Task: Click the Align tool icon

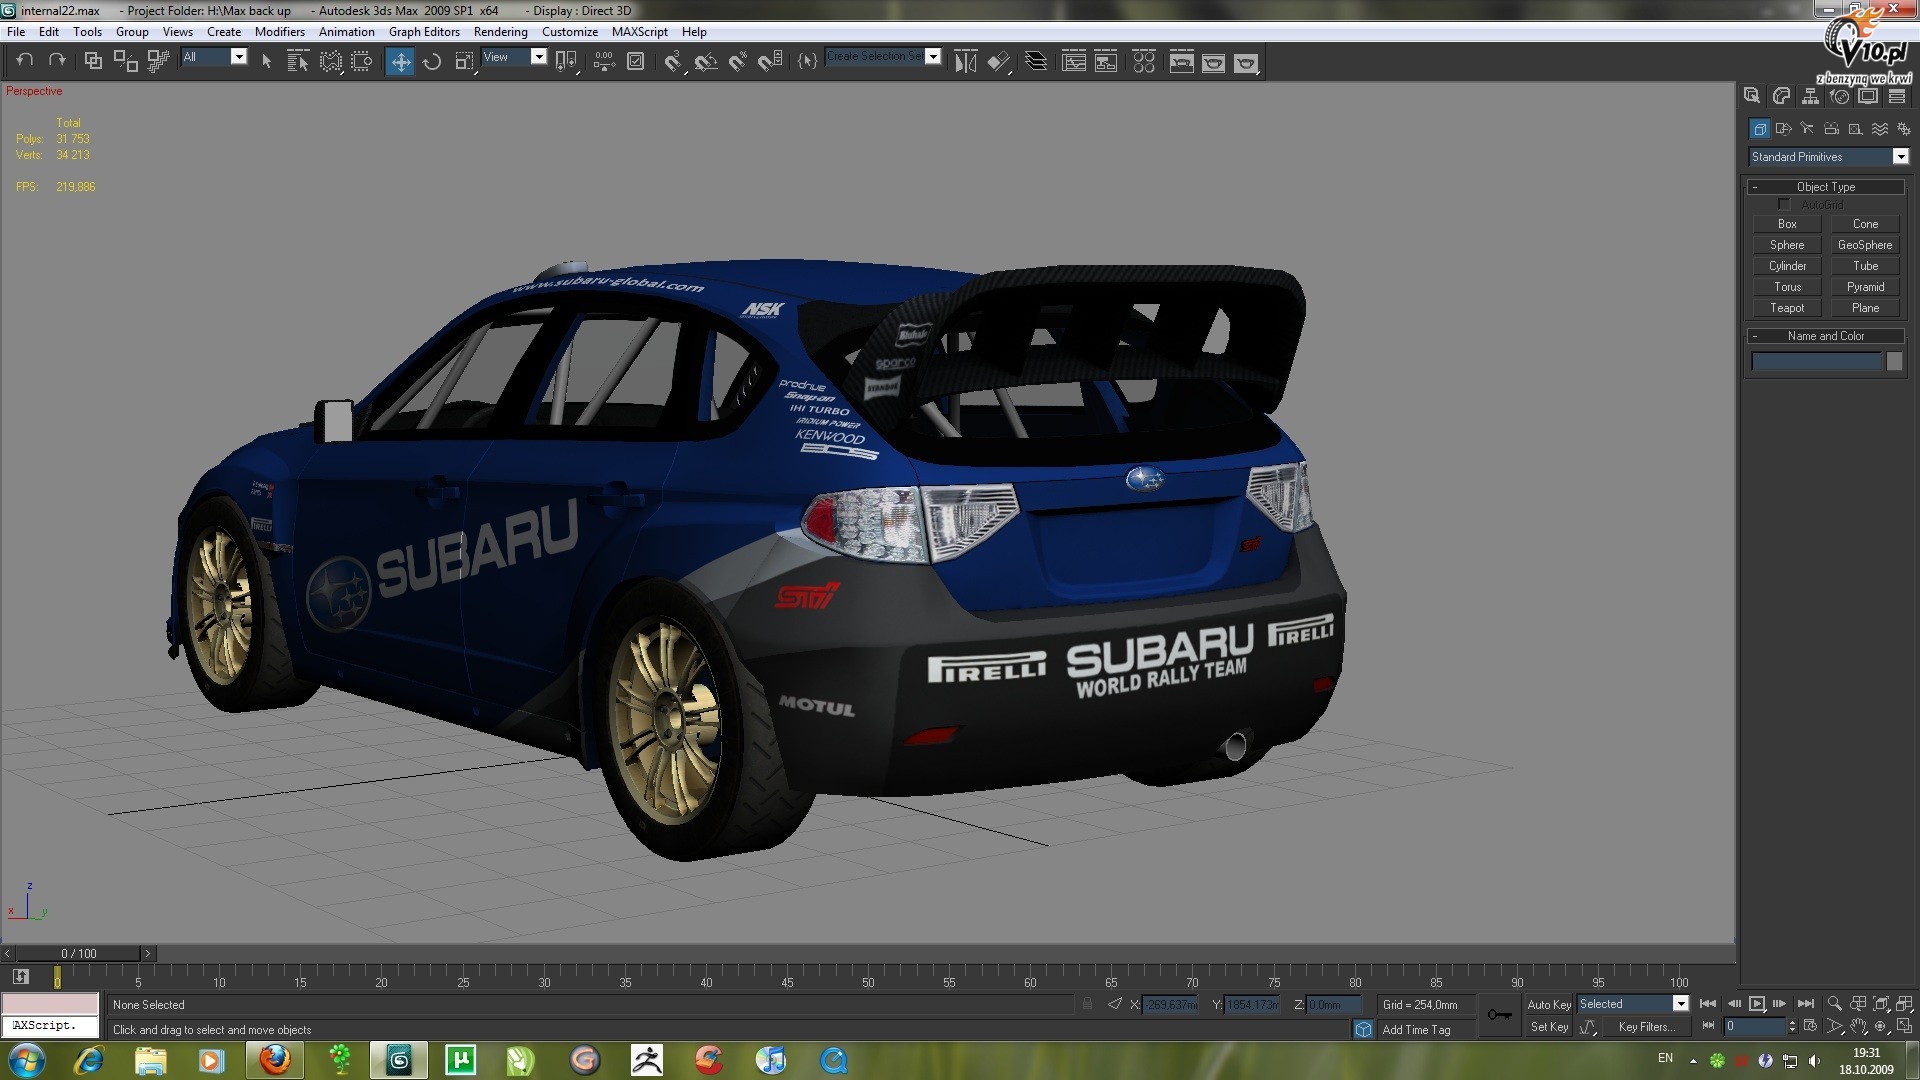Action: (x=998, y=61)
